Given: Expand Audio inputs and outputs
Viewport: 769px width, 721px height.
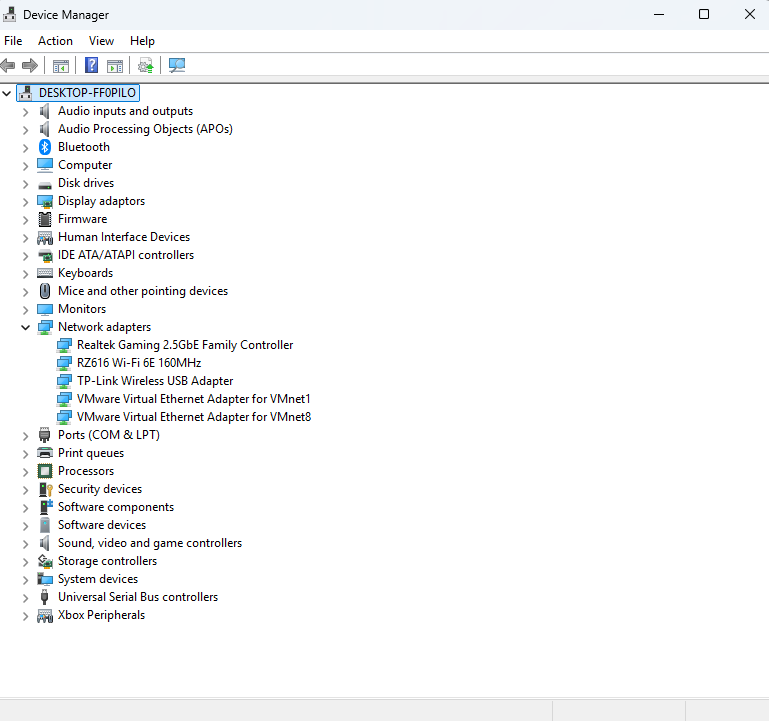Looking at the screenshot, I should click(x=26, y=112).
